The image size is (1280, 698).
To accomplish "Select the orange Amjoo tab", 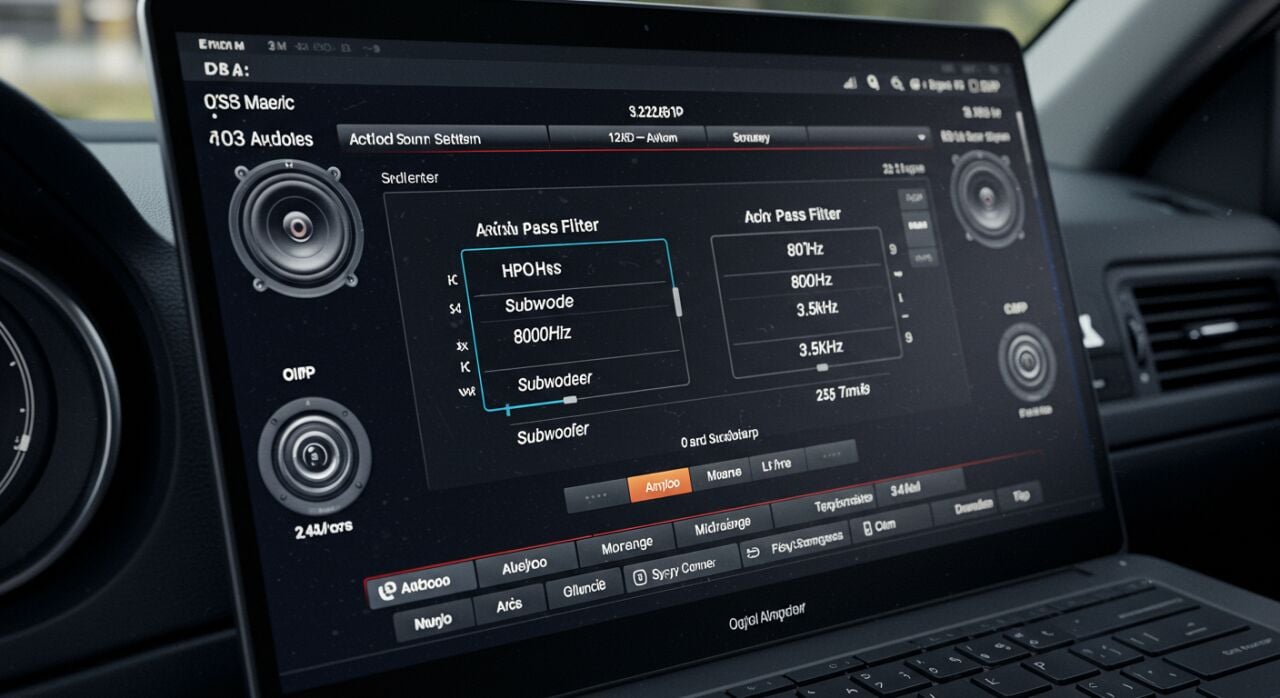I will pos(660,485).
